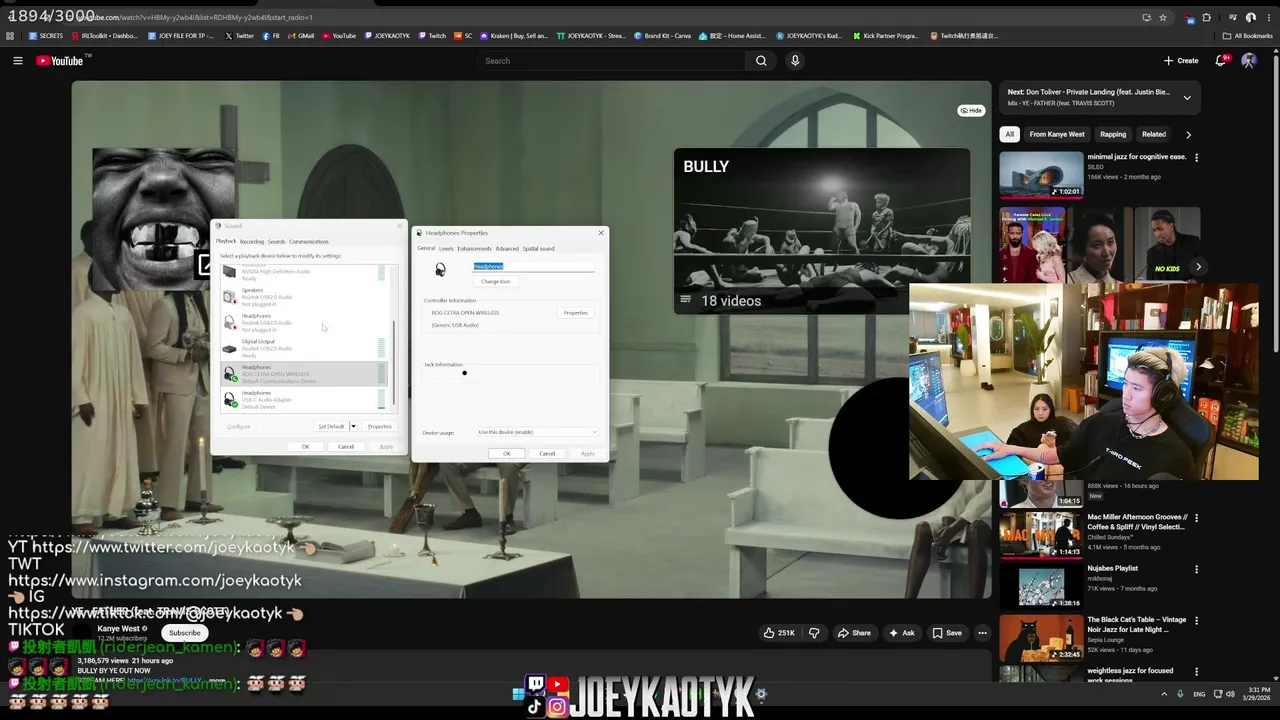Like the video (251K thumbs up)
This screenshot has height=720, width=1280.
coord(779,633)
